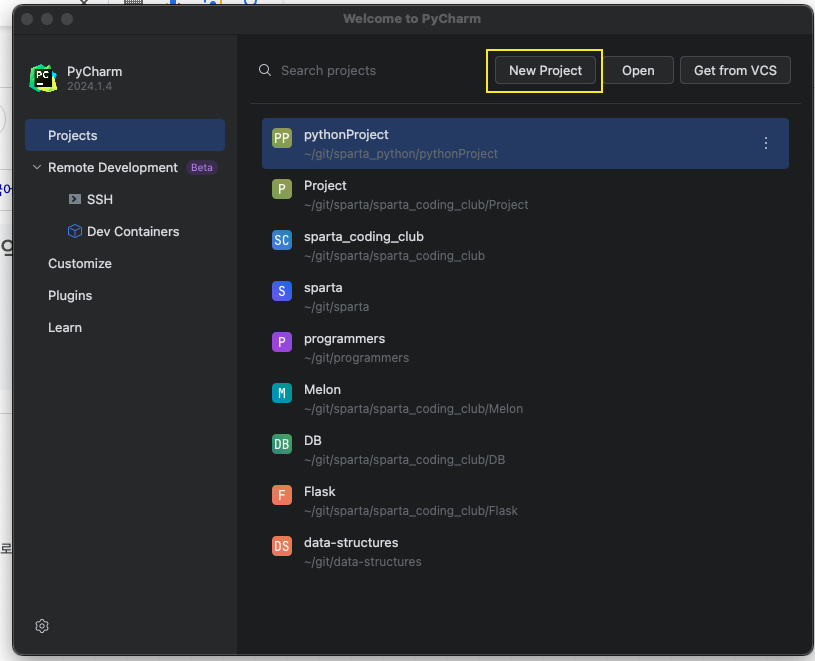Click path ~/git/sparta/sparta_coding_club/DB
815x661 pixels.
pos(404,460)
